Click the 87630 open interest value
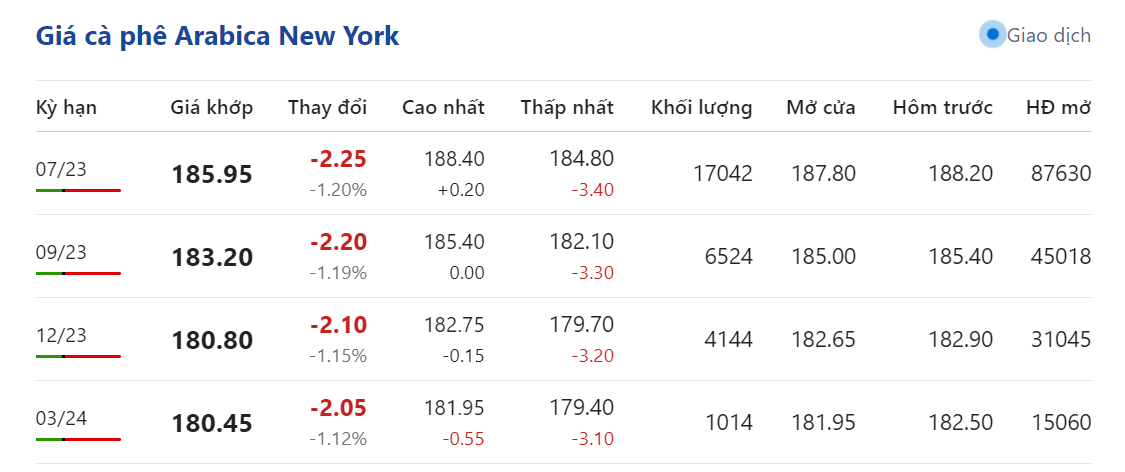 pos(1060,174)
